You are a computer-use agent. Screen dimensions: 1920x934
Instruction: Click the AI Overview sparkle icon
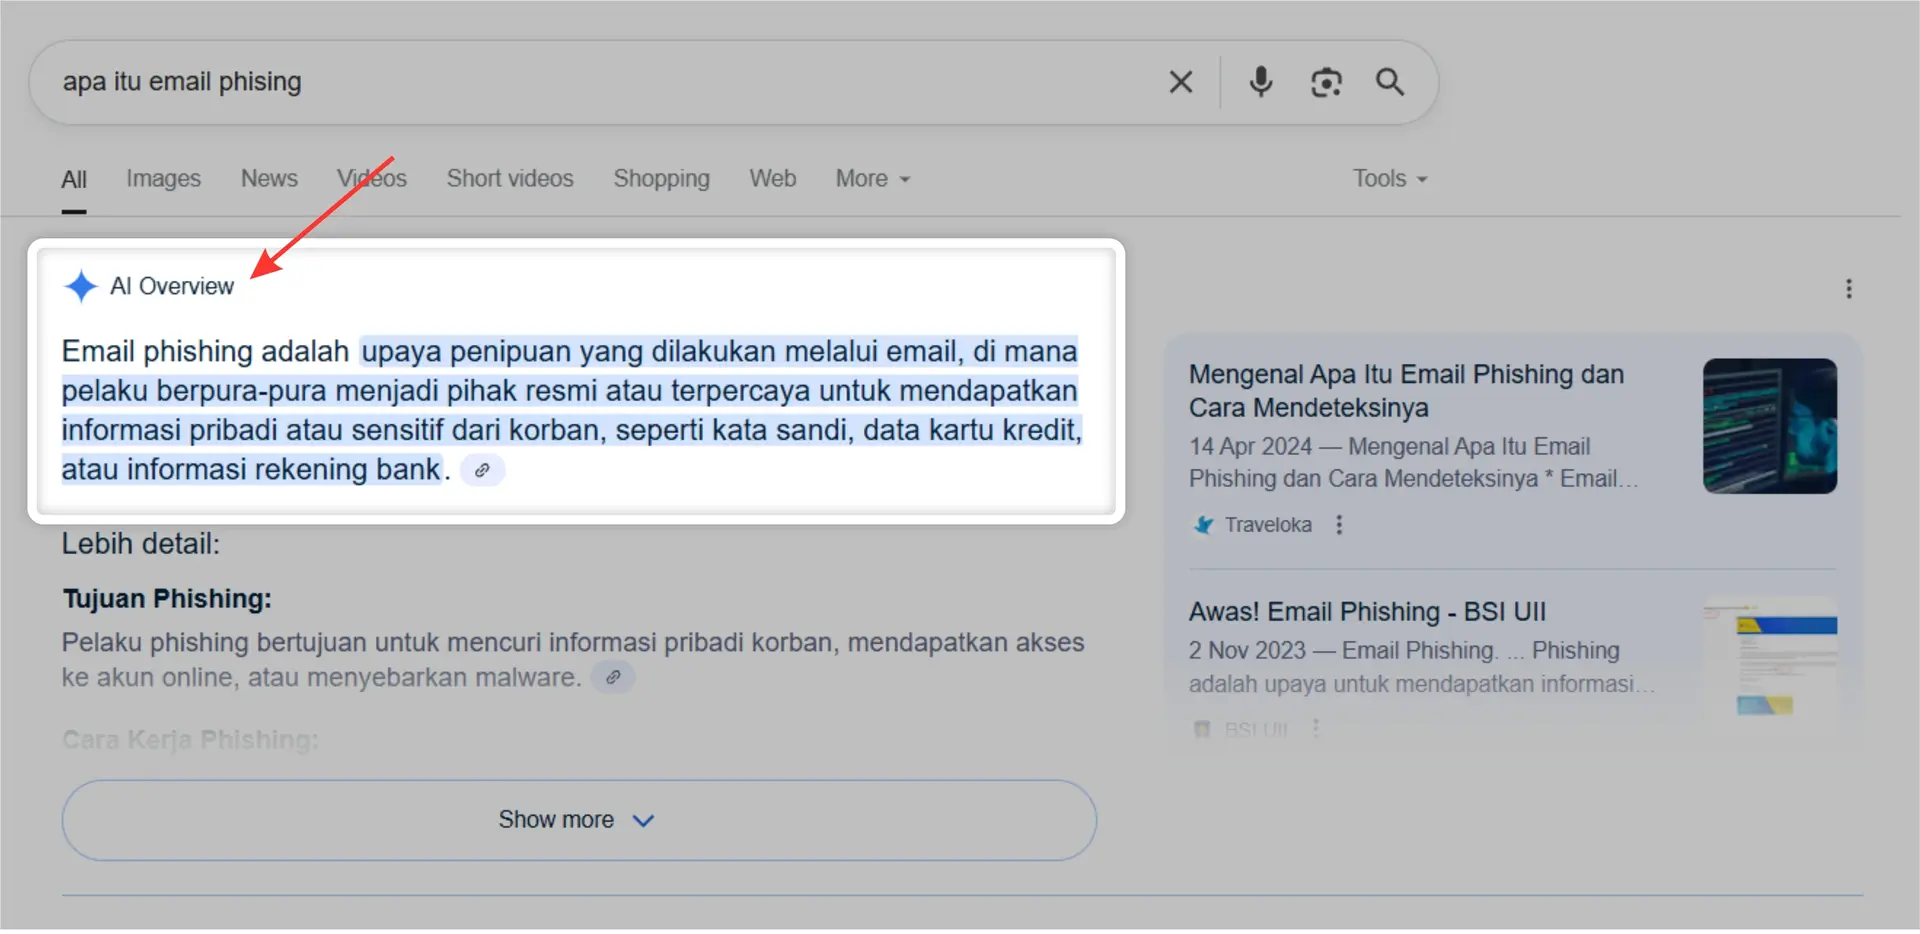pos(81,287)
